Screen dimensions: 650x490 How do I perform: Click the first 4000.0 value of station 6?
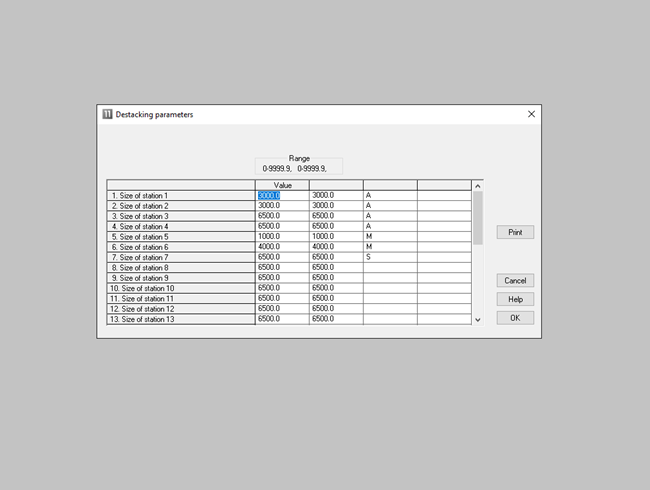tap(281, 247)
